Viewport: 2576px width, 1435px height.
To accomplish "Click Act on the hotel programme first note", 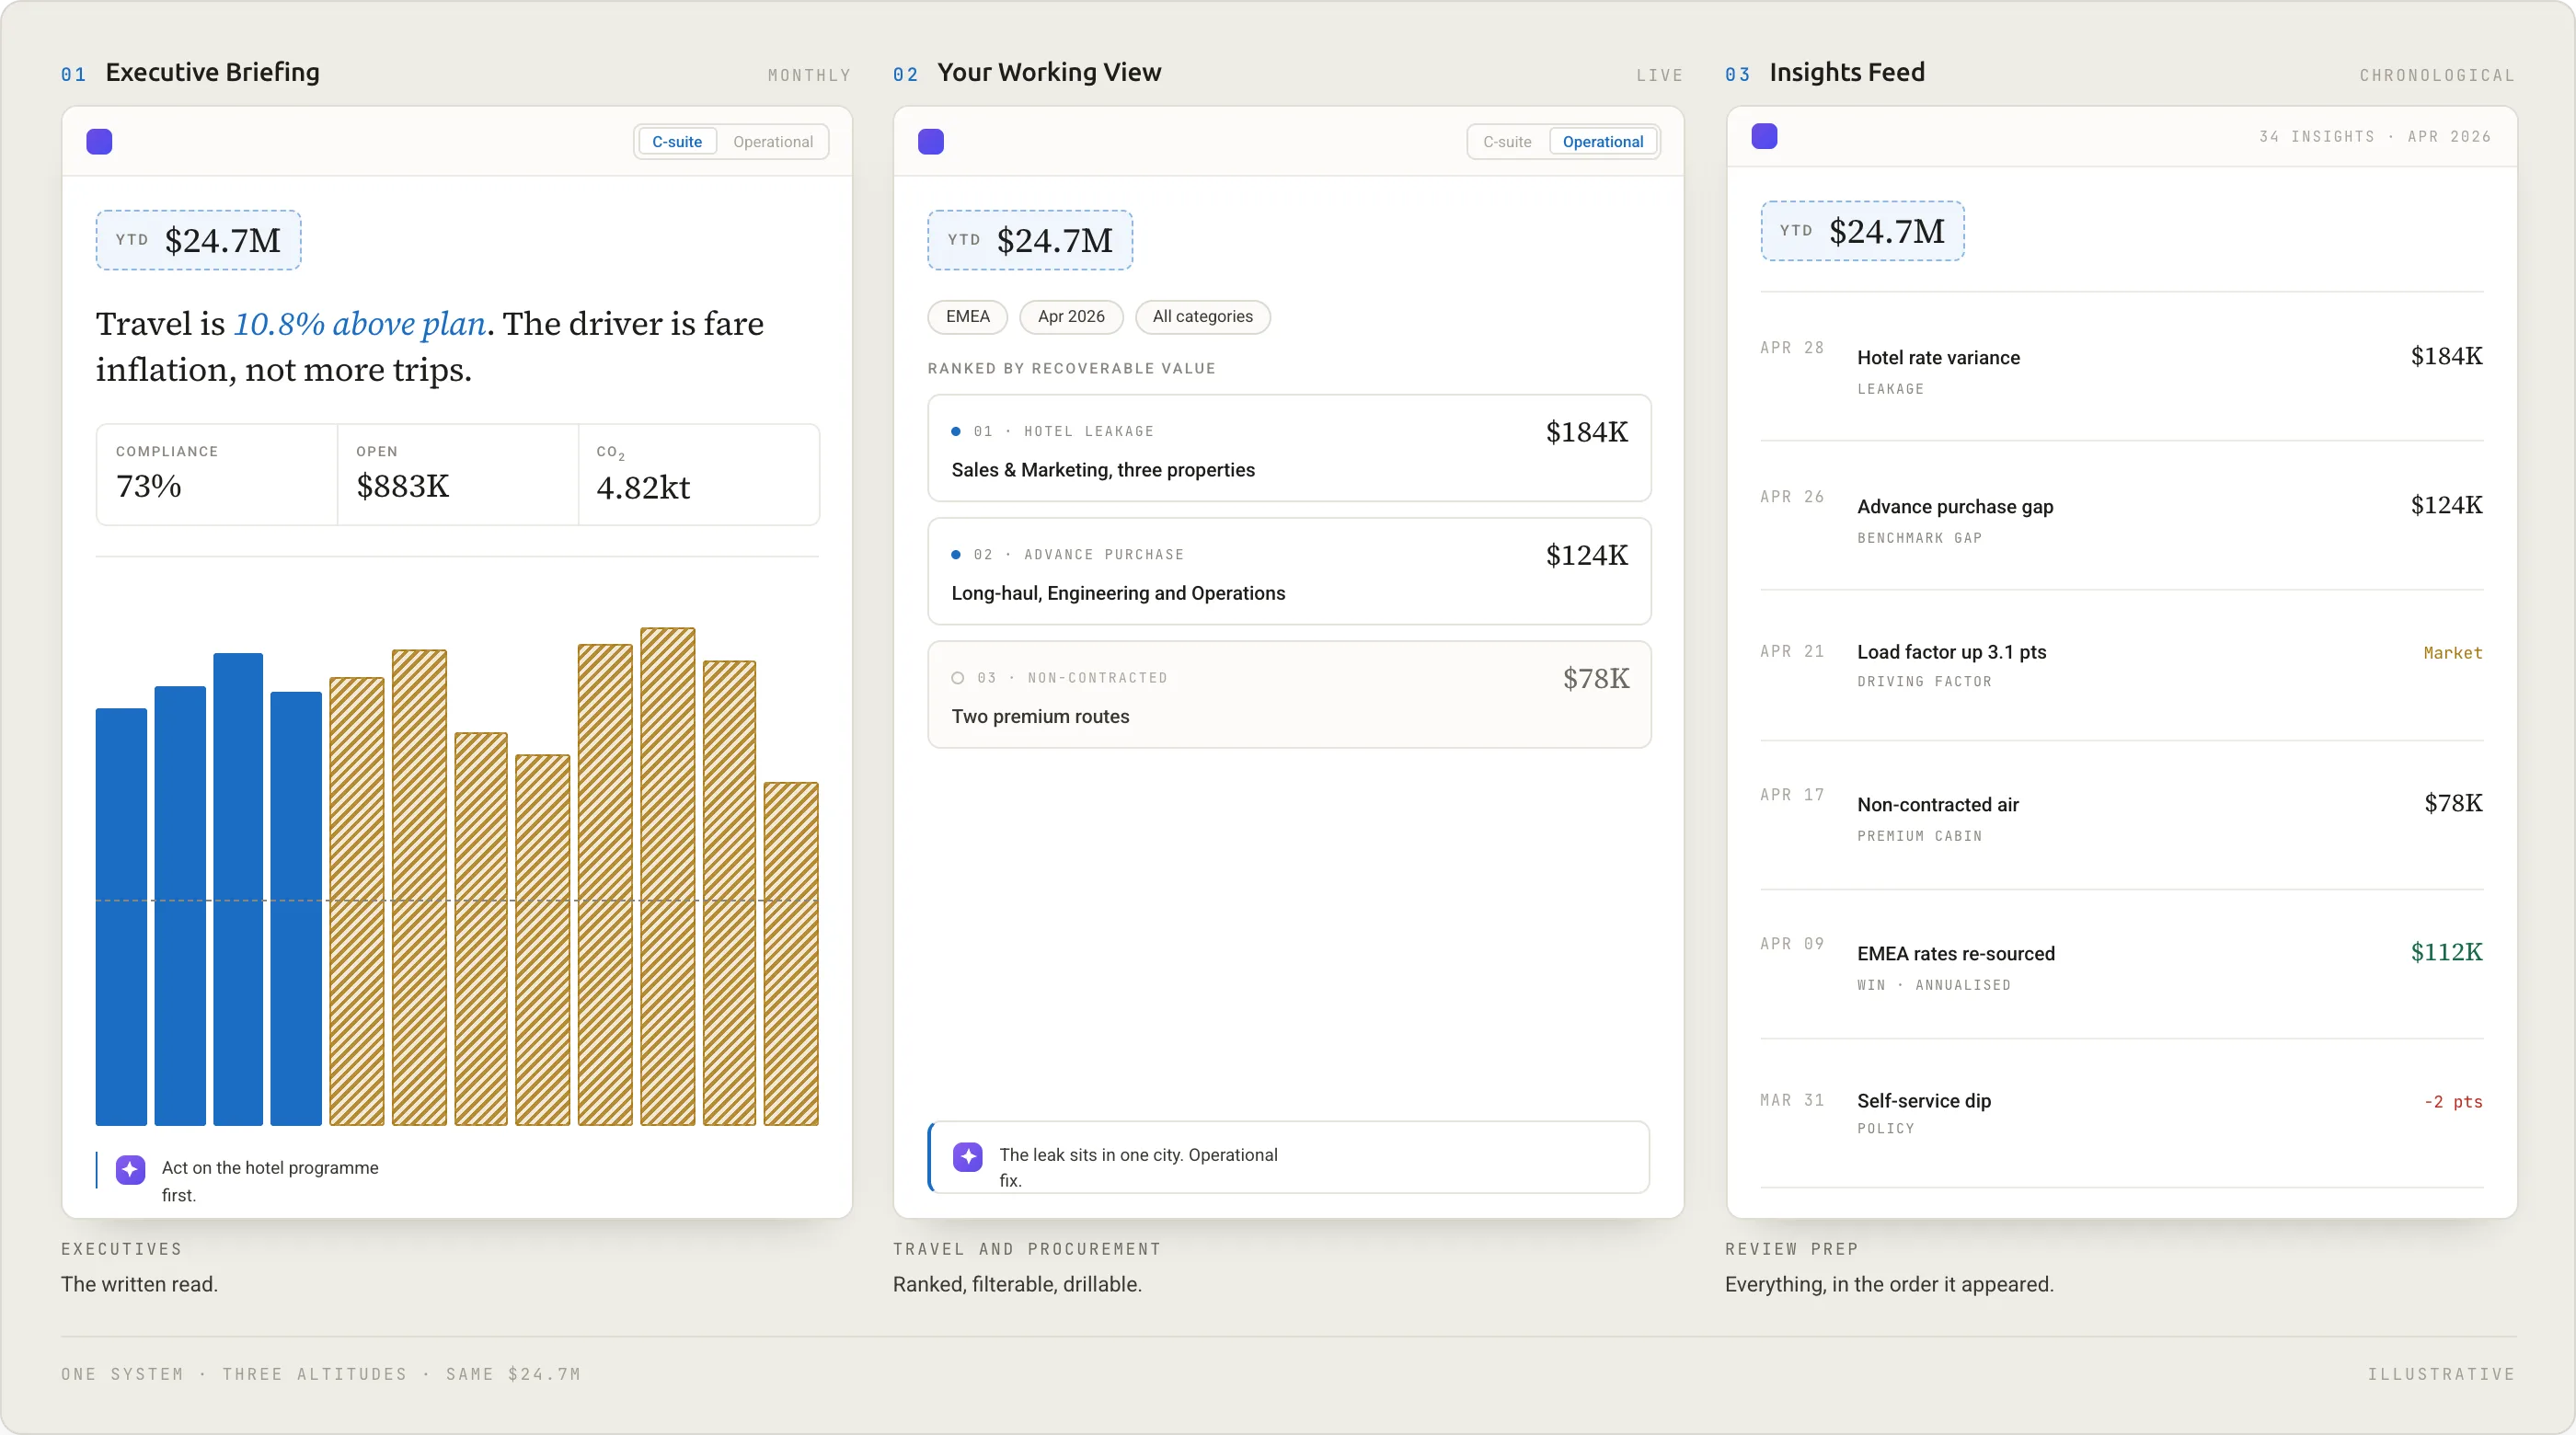I will [x=270, y=1182].
